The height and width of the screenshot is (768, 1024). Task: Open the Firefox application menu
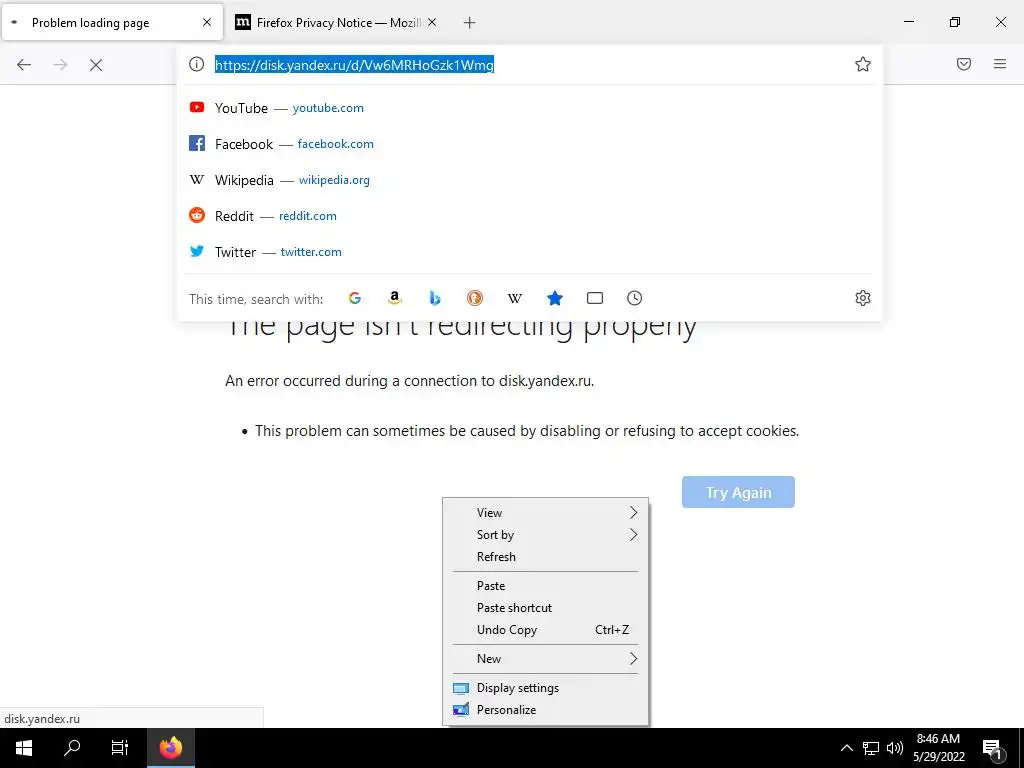click(1000, 64)
